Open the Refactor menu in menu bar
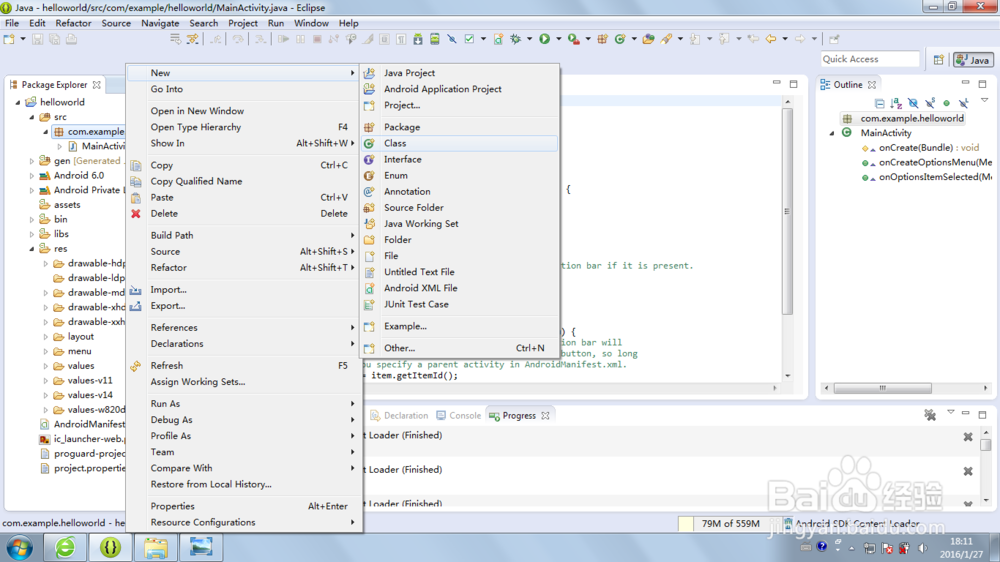Viewport: 1000px width, 562px height. coord(73,23)
